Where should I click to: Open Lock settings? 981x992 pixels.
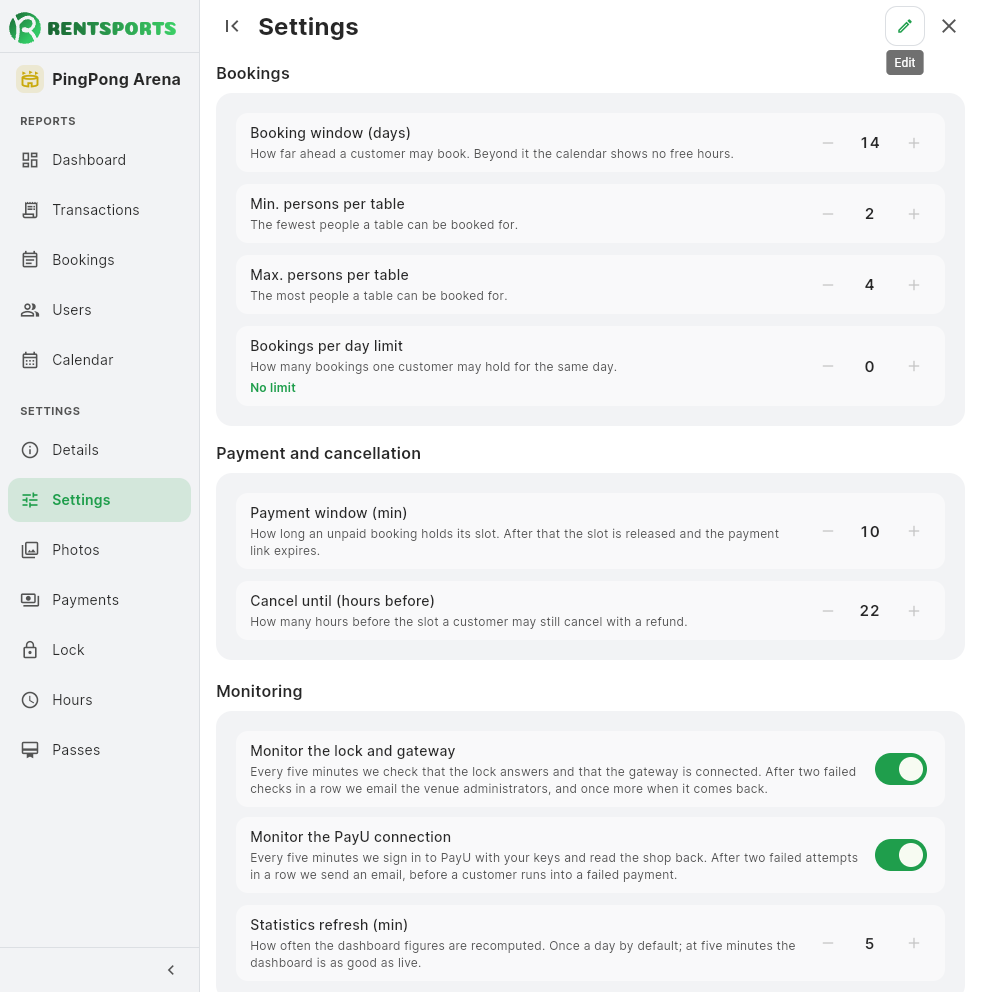pos(99,650)
